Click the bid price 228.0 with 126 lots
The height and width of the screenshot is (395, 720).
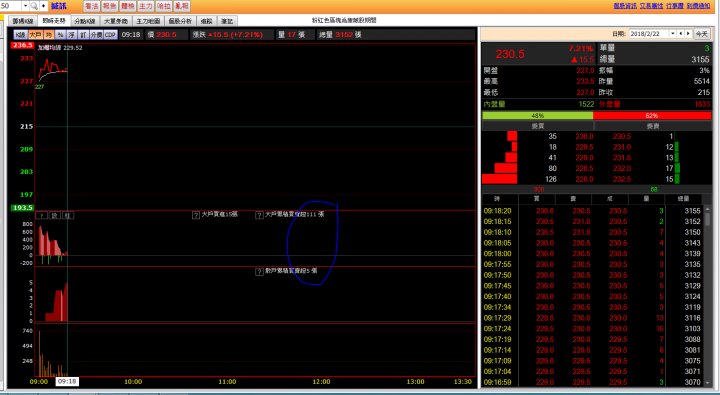point(584,179)
